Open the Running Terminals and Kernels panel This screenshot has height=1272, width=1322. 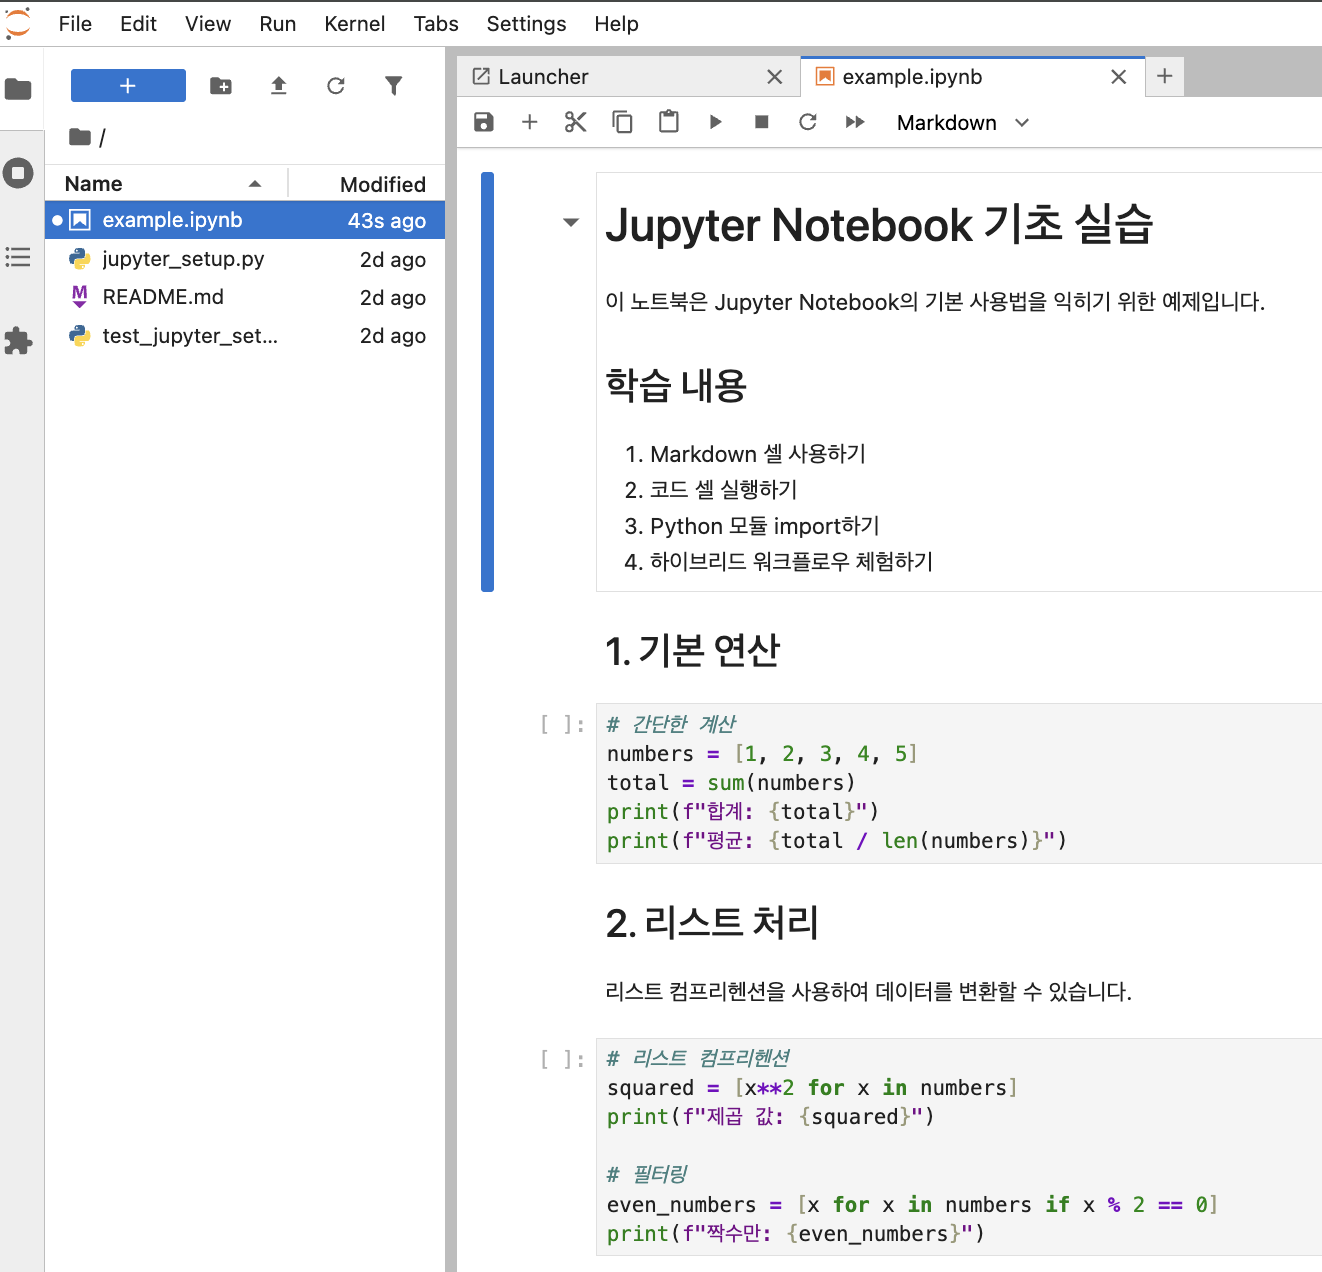pyautogui.click(x=18, y=173)
